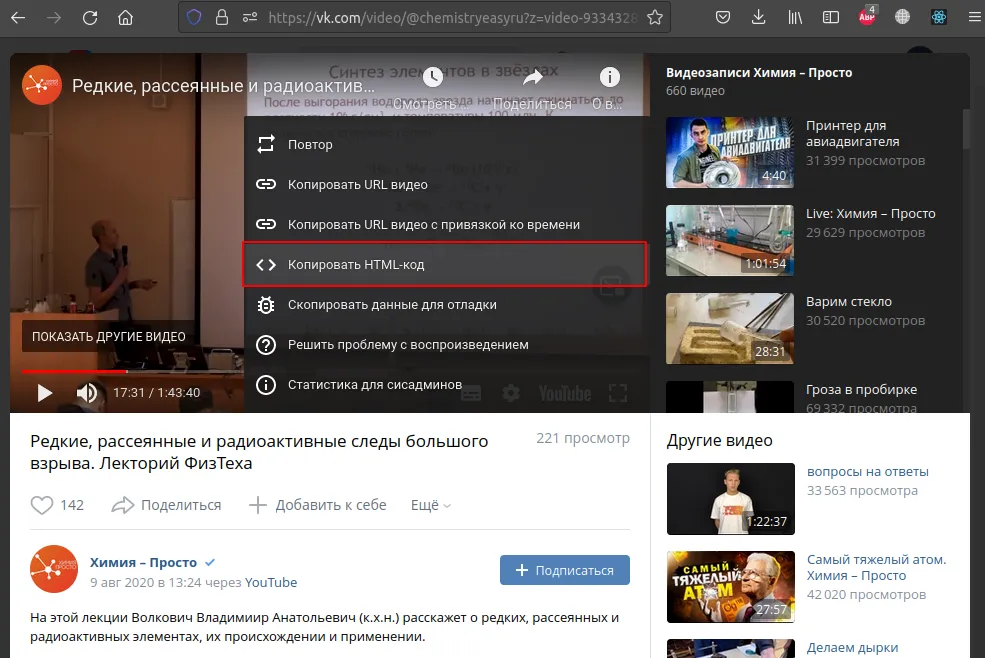985x658 pixels.
Task: Click Поделиться below the video
Action: [166, 505]
